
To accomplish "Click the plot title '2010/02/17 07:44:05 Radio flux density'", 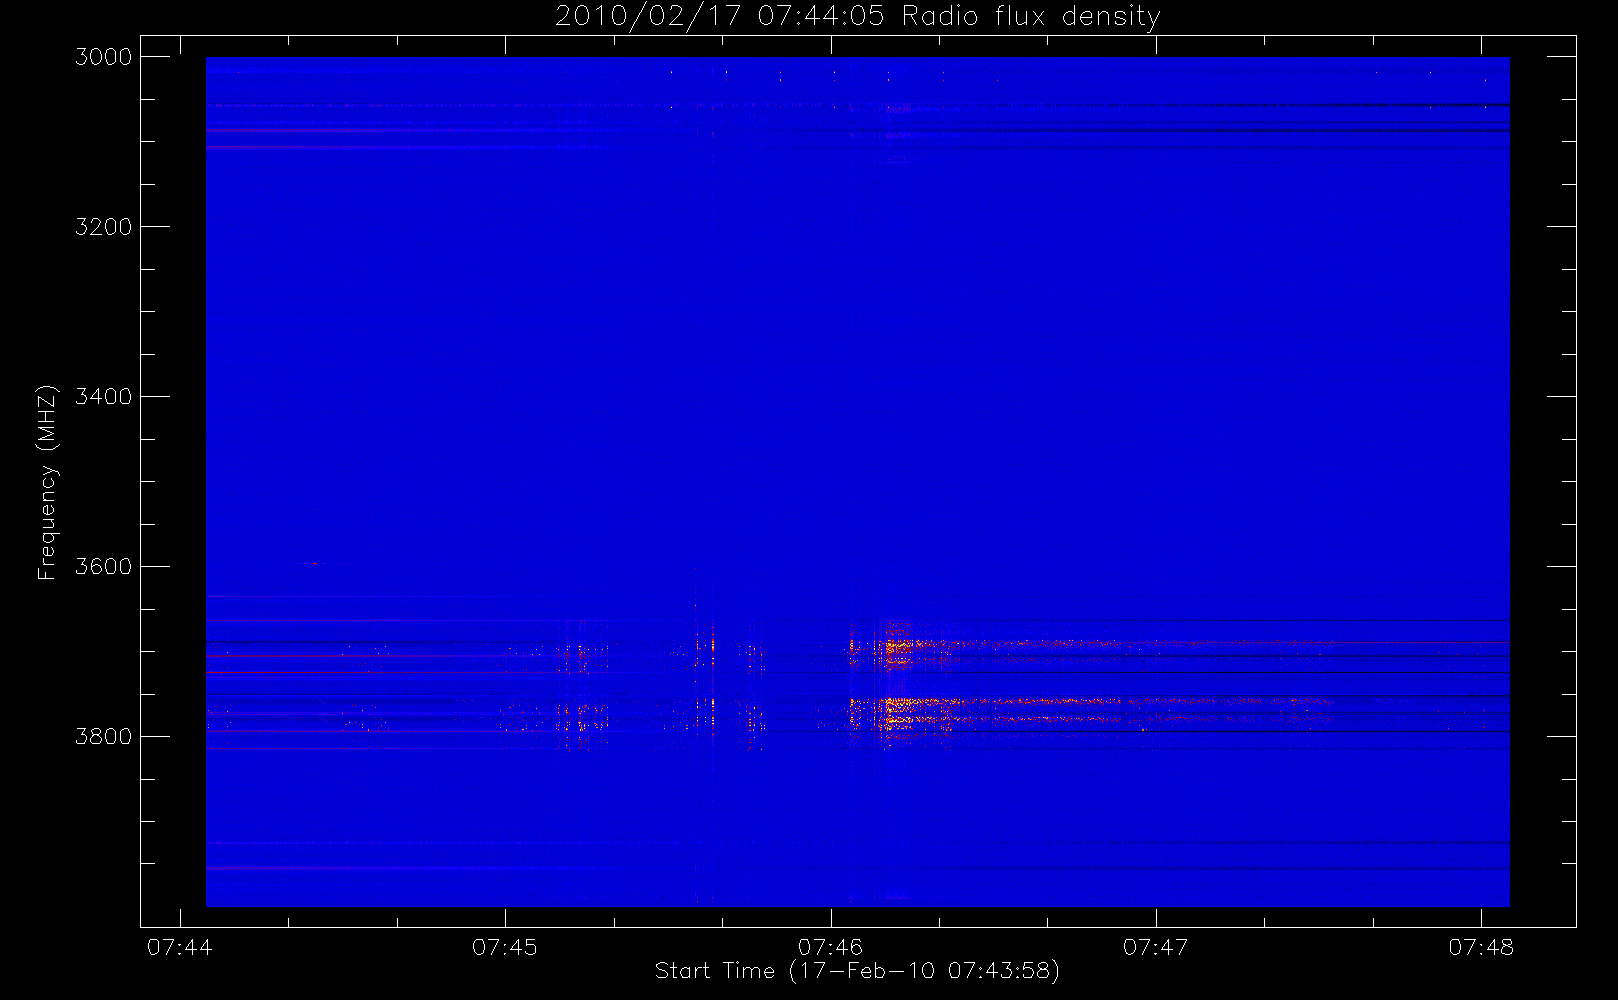I will [x=858, y=17].
